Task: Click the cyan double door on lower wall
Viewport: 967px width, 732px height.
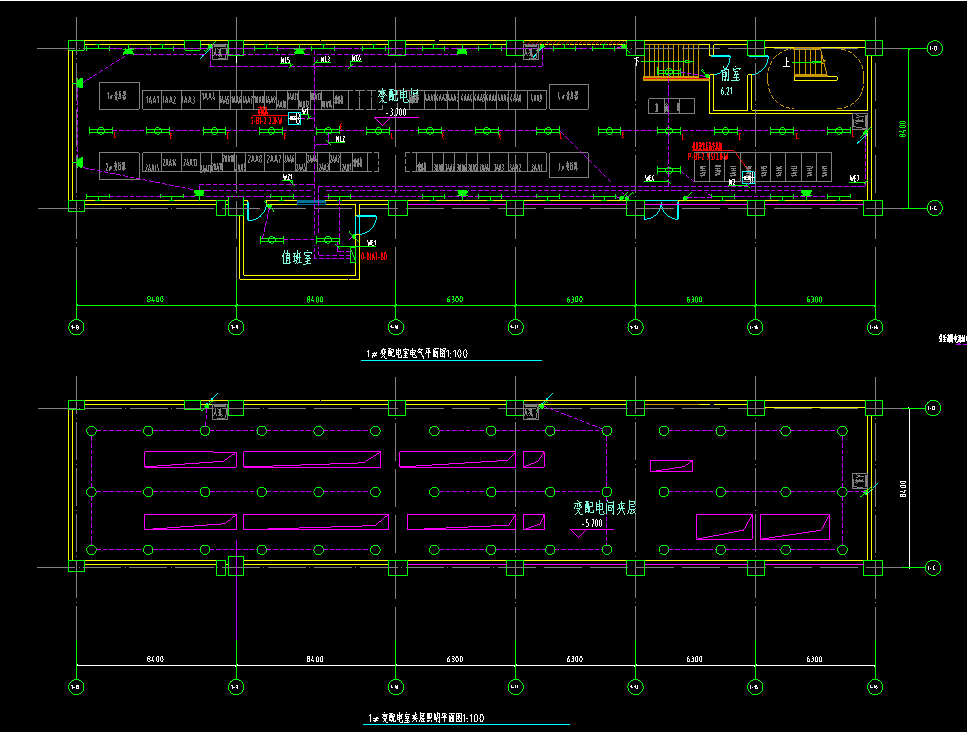Action: click(x=661, y=210)
